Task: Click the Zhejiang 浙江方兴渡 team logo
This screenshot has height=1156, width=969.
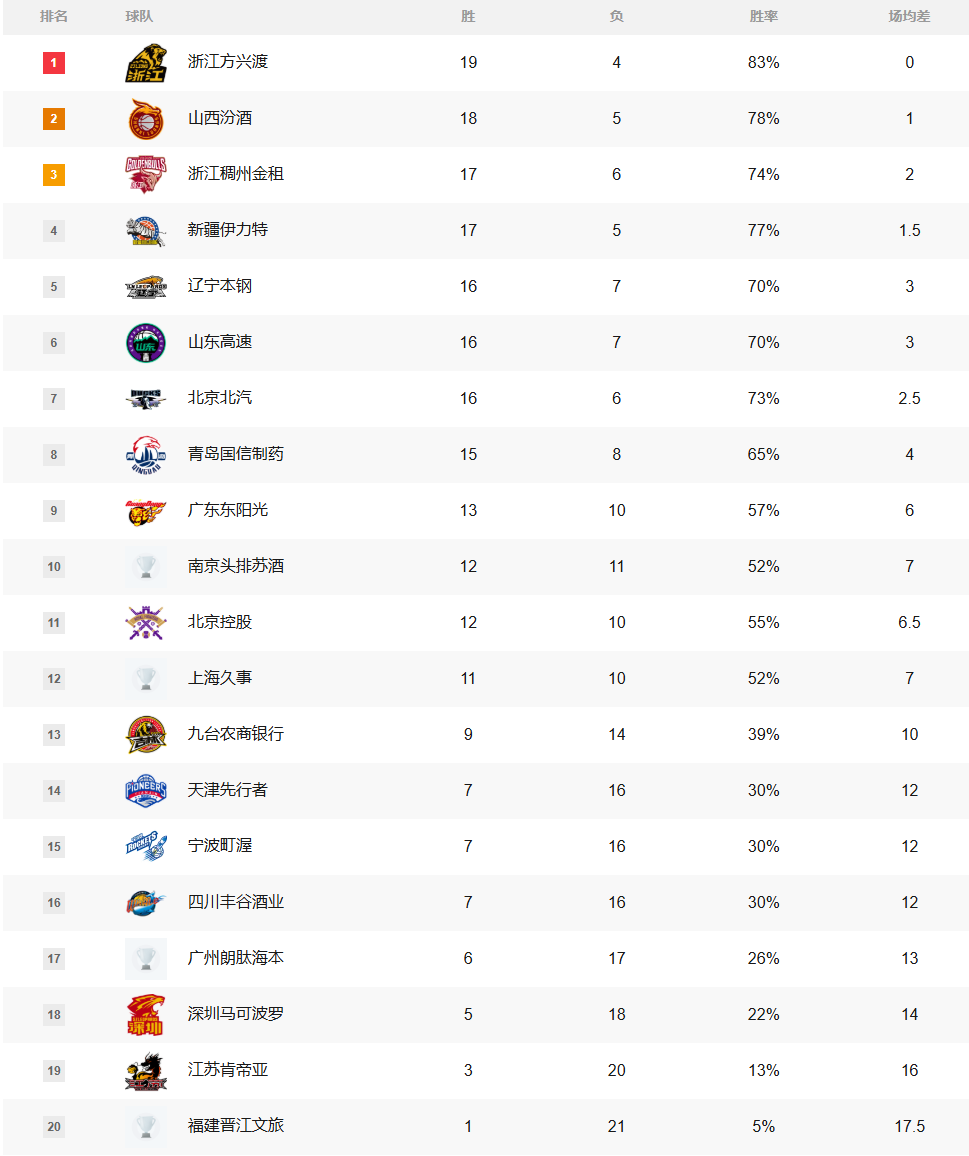Action: [146, 63]
